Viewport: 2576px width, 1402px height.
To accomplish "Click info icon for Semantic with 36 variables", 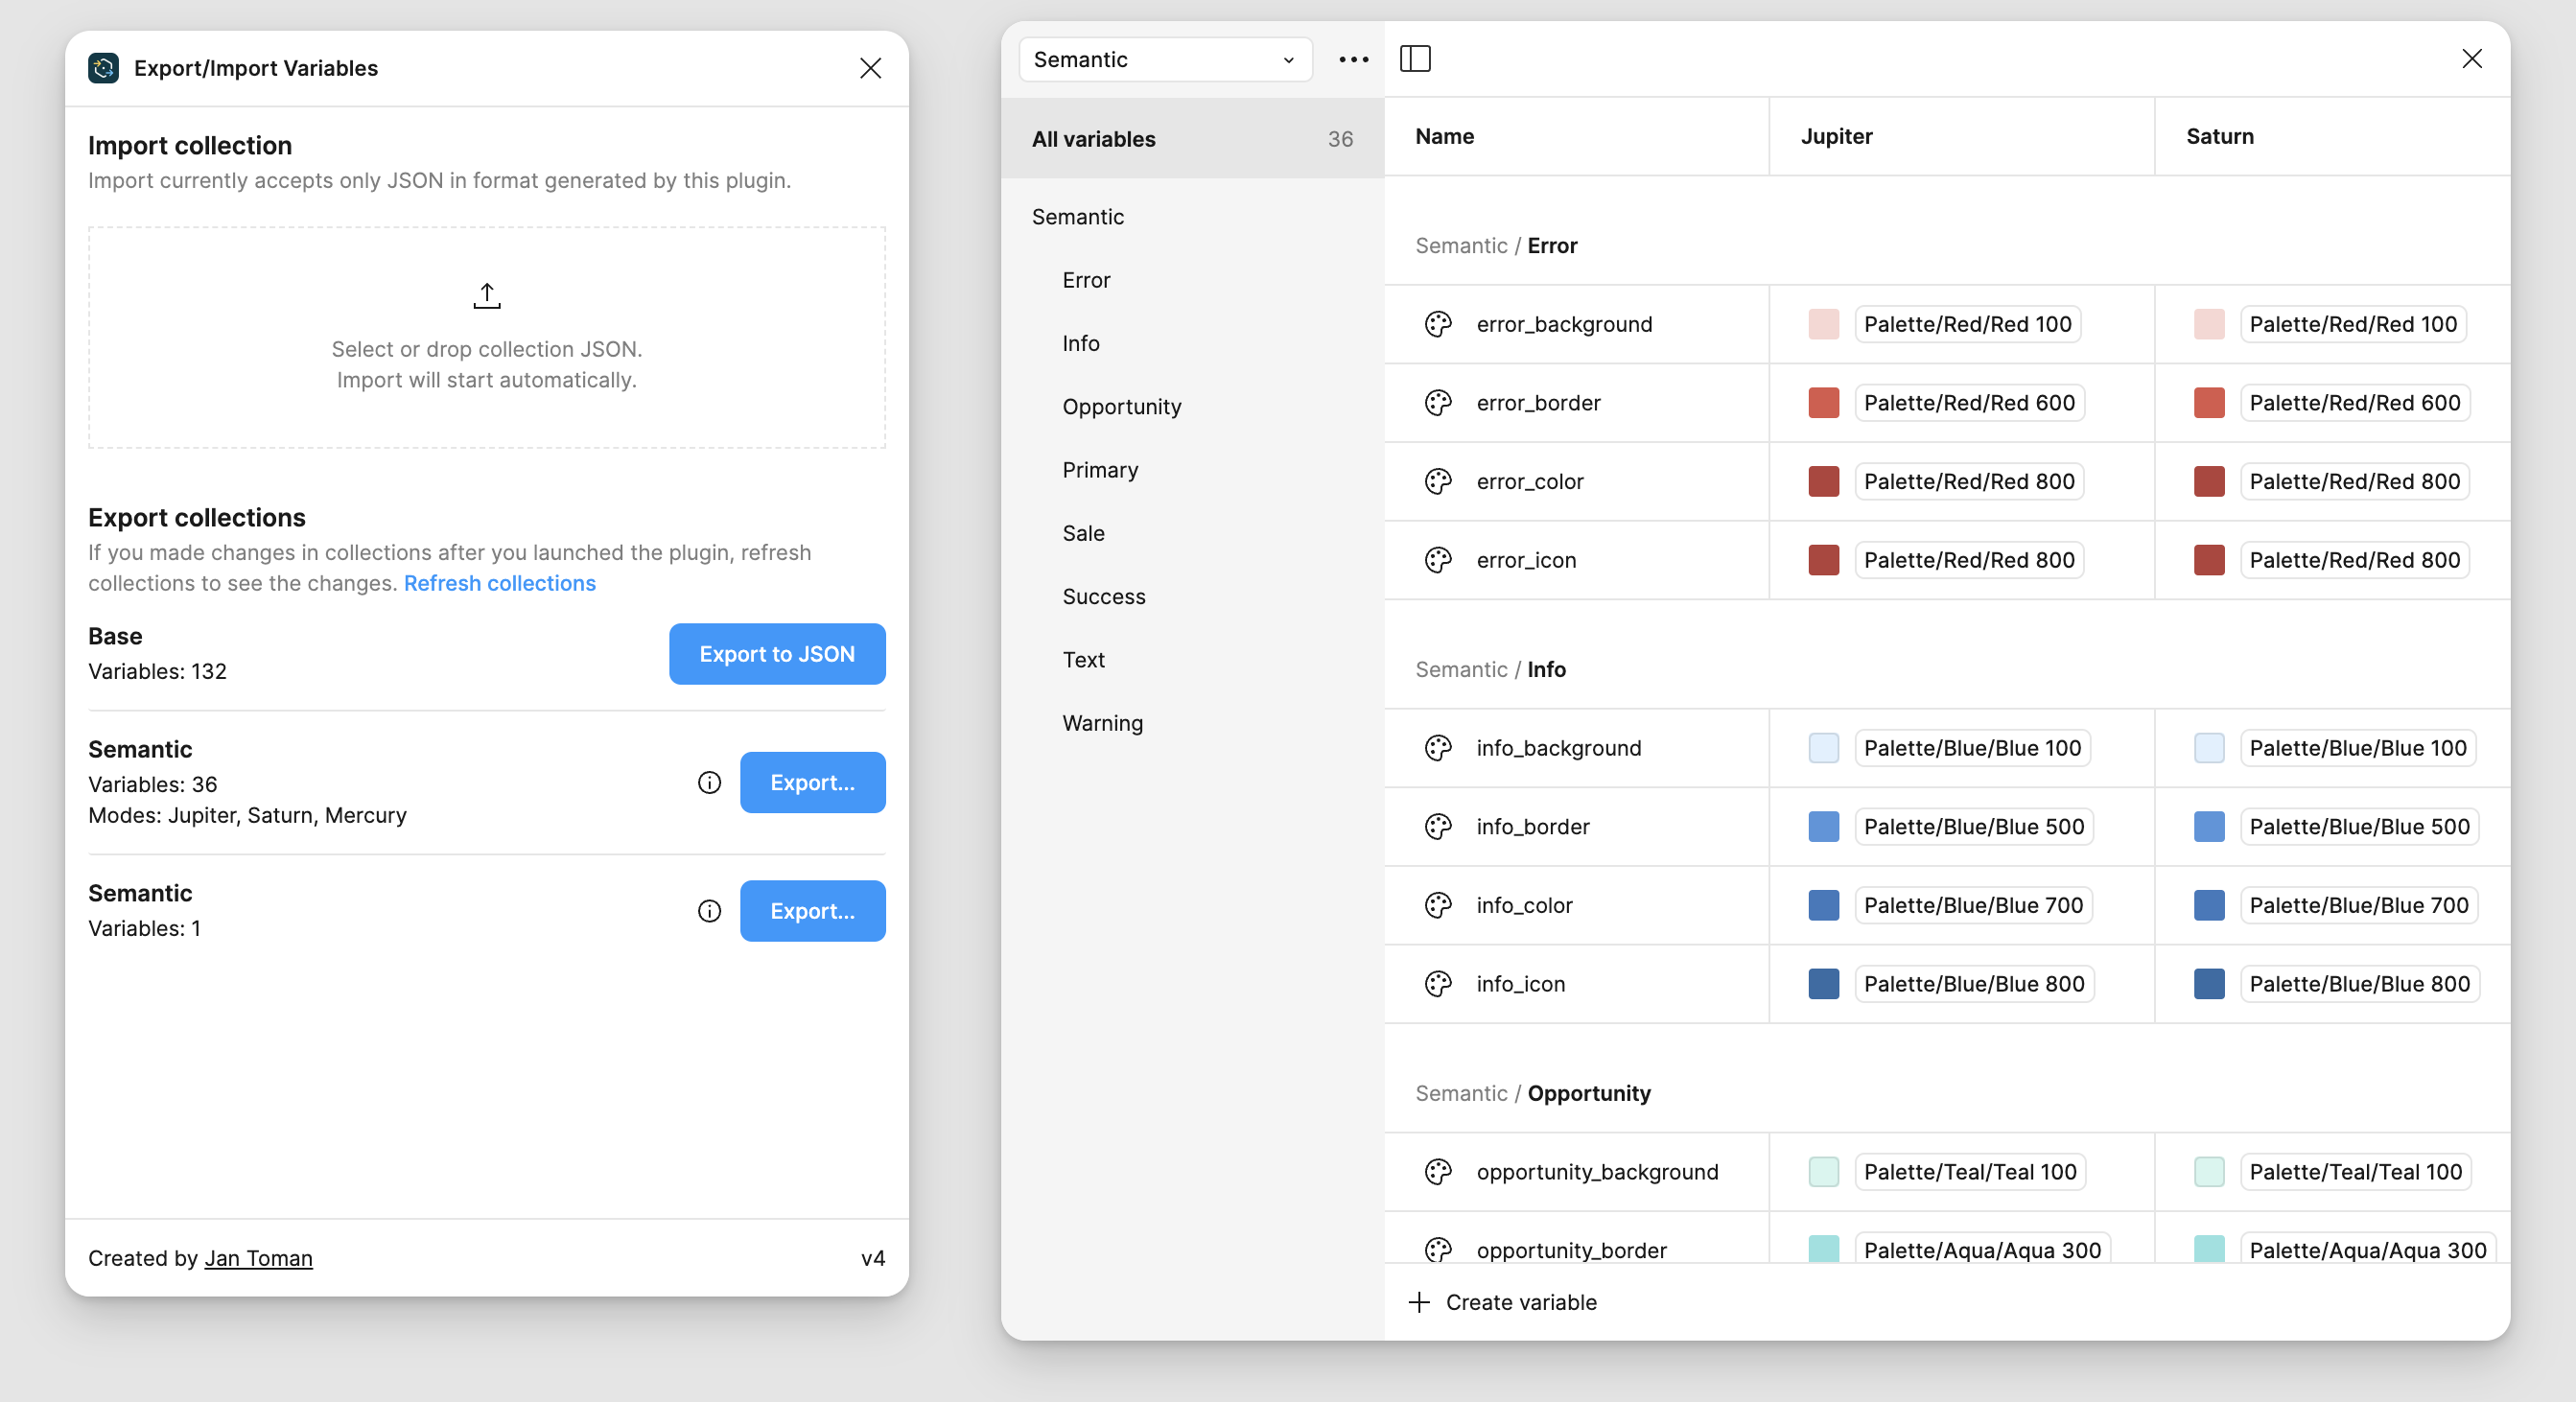I will (709, 782).
